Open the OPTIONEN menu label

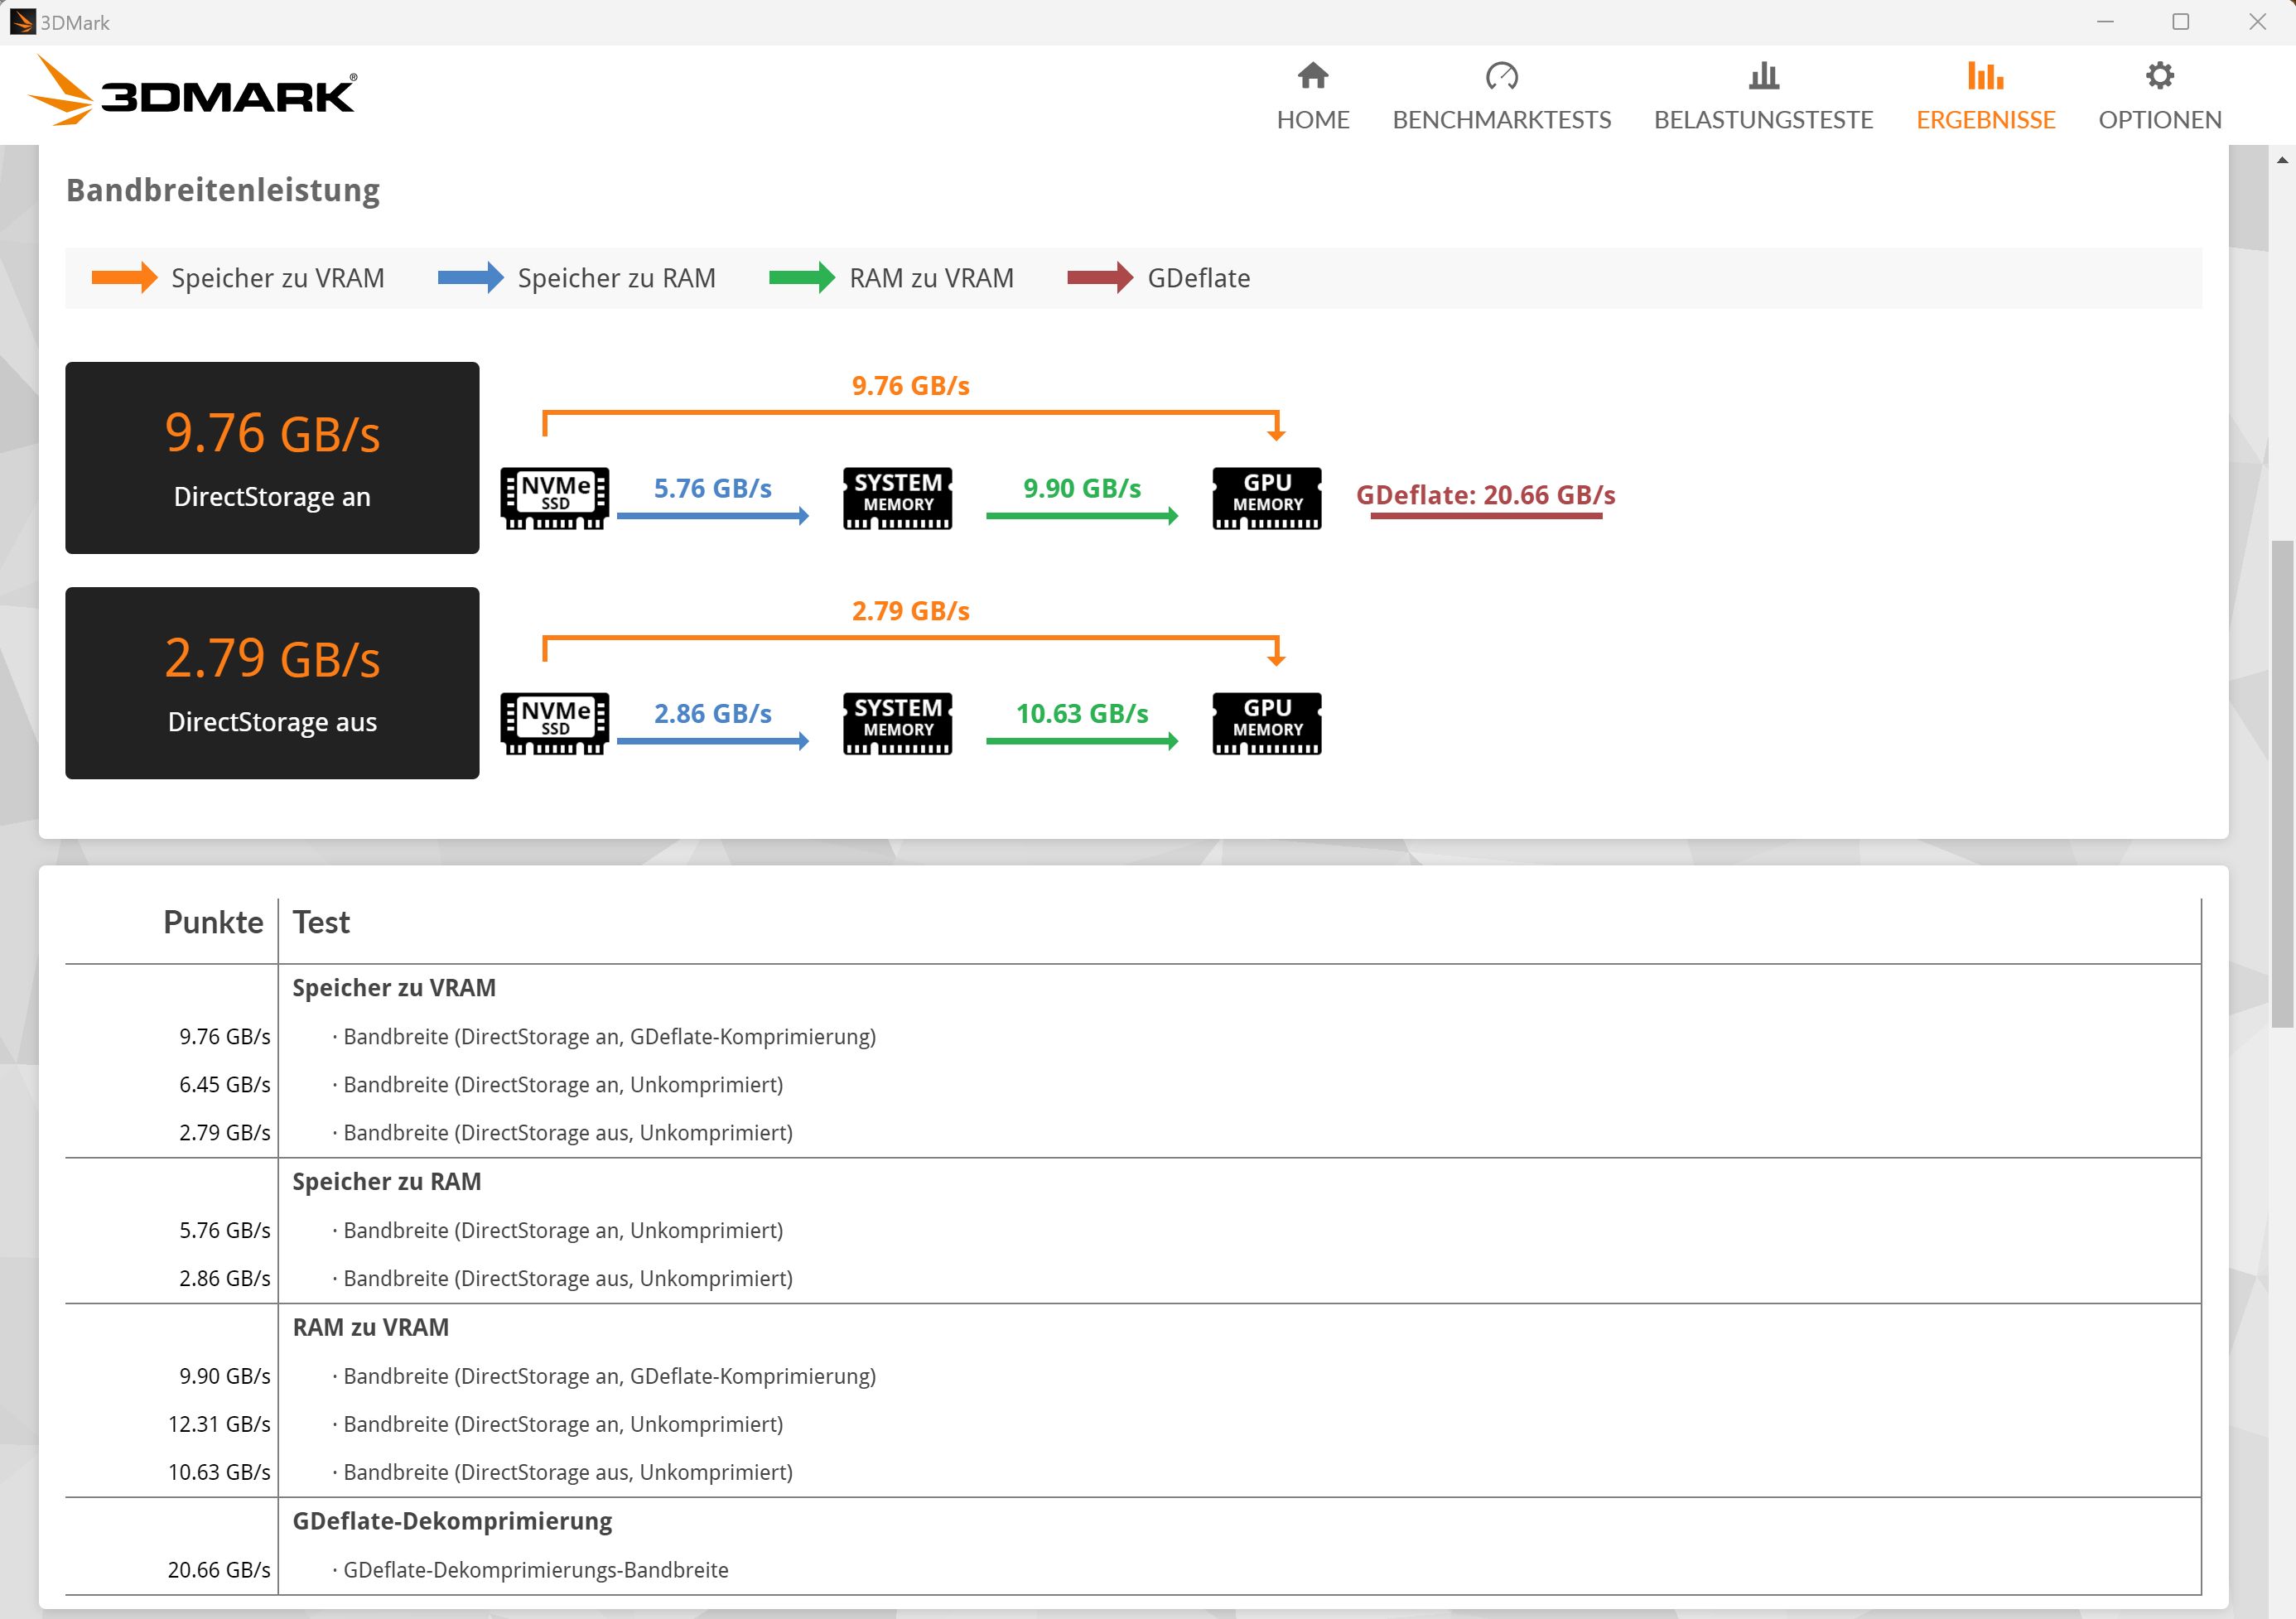2159,120
